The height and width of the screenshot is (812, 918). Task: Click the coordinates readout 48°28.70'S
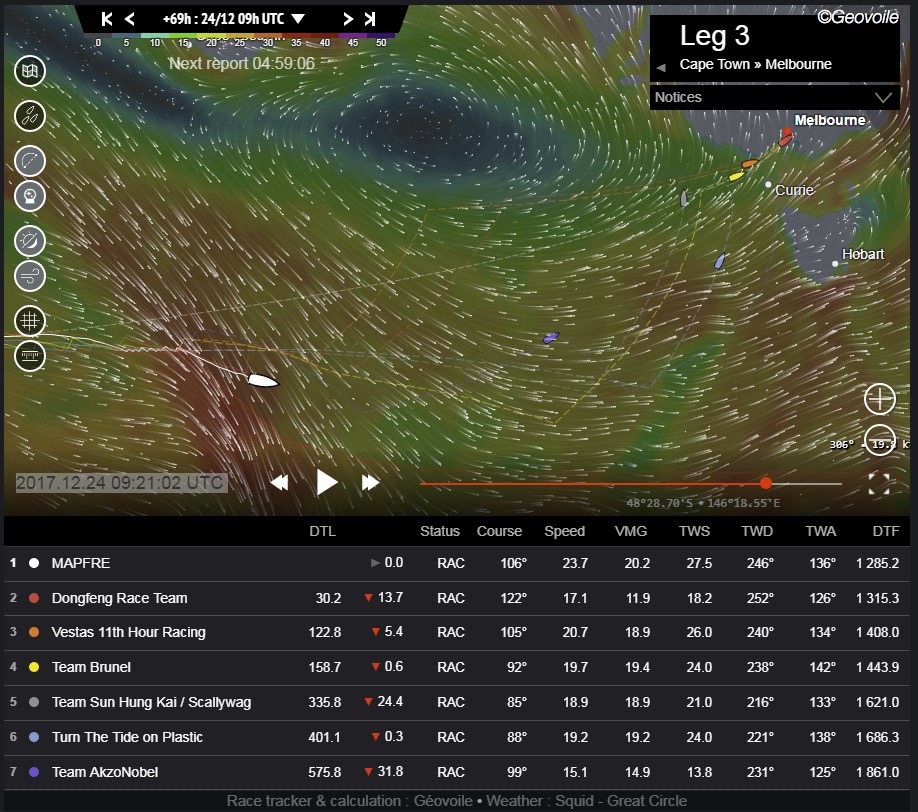tap(703, 503)
